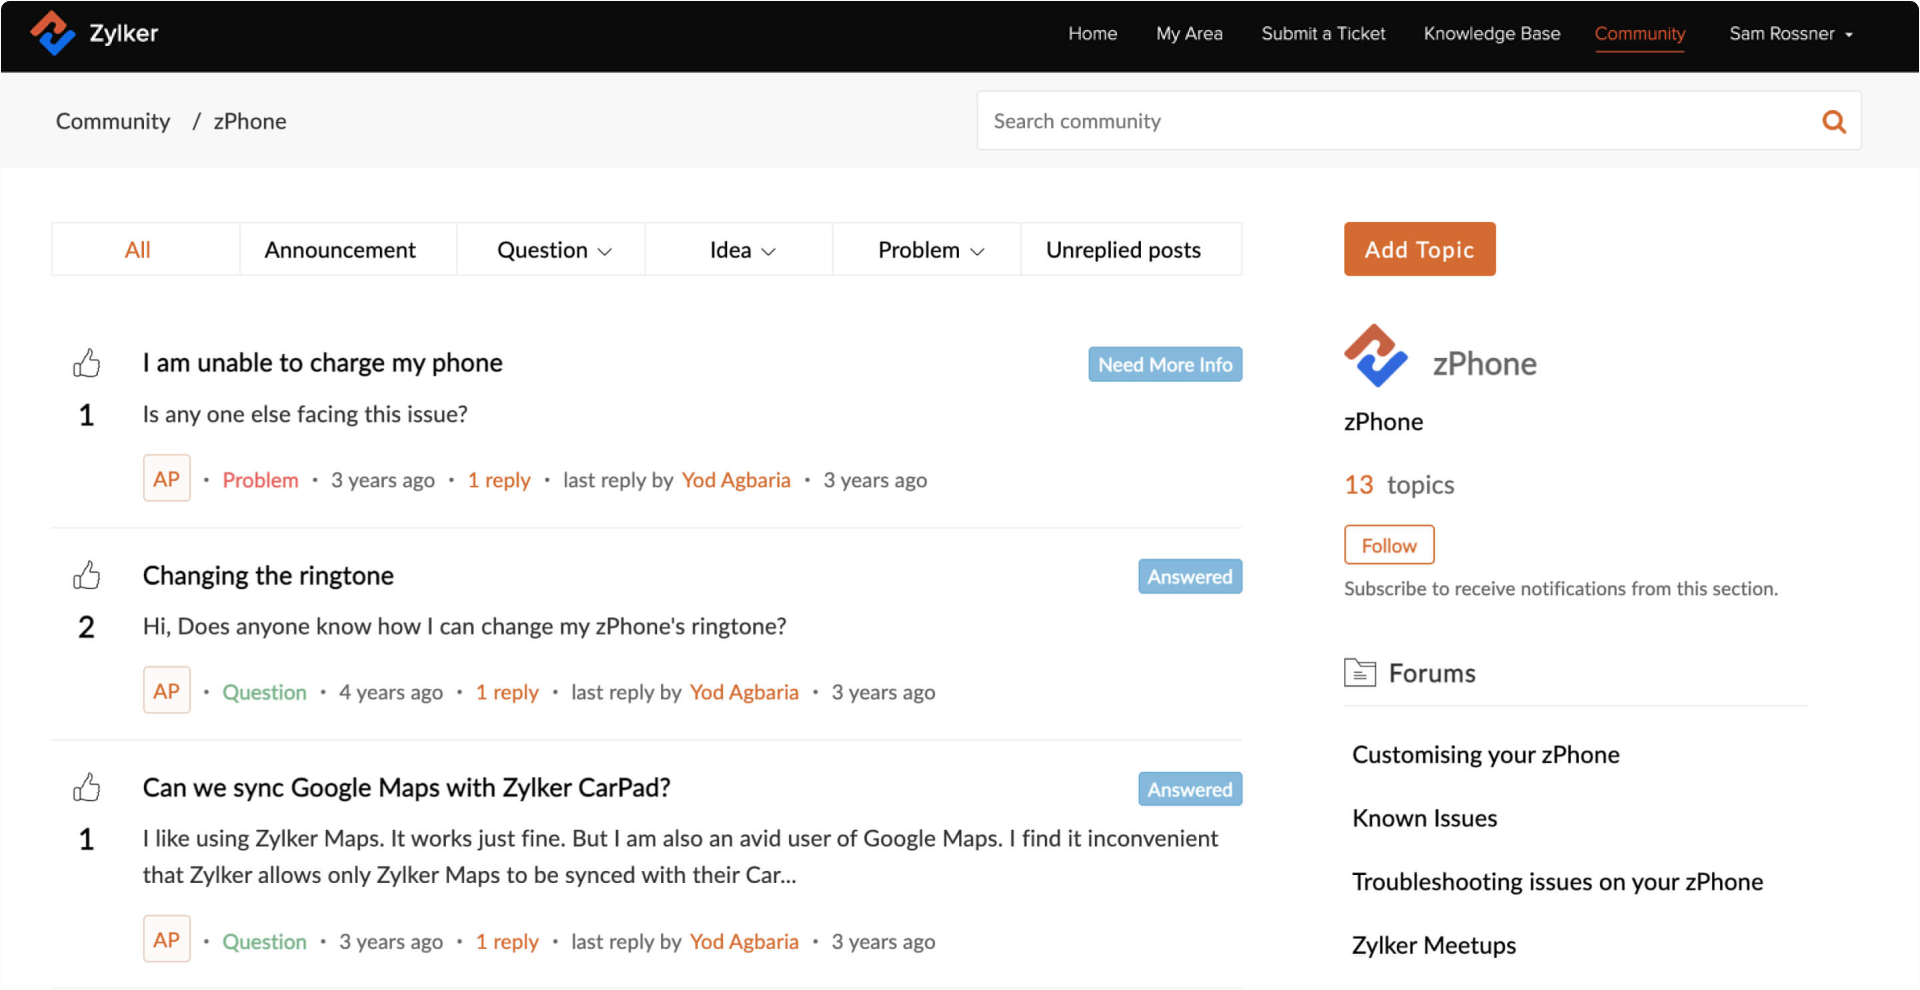Click the Answered badge on Google Maps post
This screenshot has width=1920, height=990.
[1190, 789]
